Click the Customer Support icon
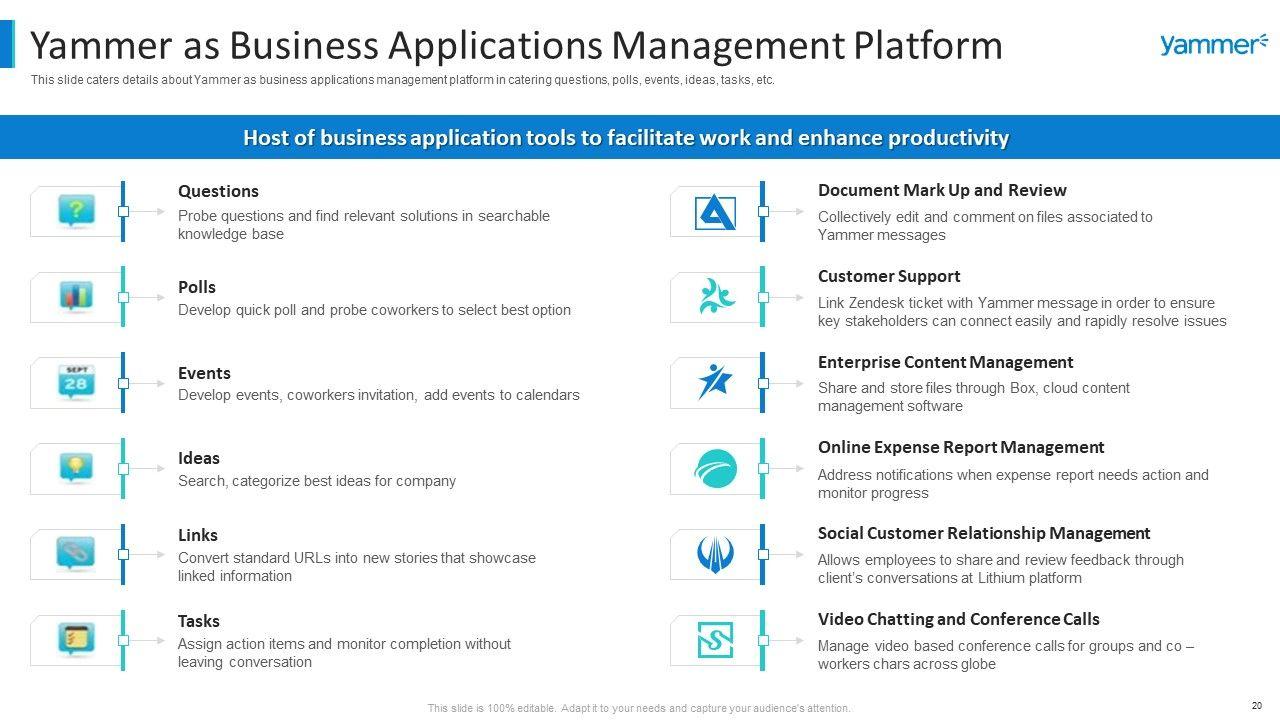Screen dimensions: 1280x720 [716, 297]
